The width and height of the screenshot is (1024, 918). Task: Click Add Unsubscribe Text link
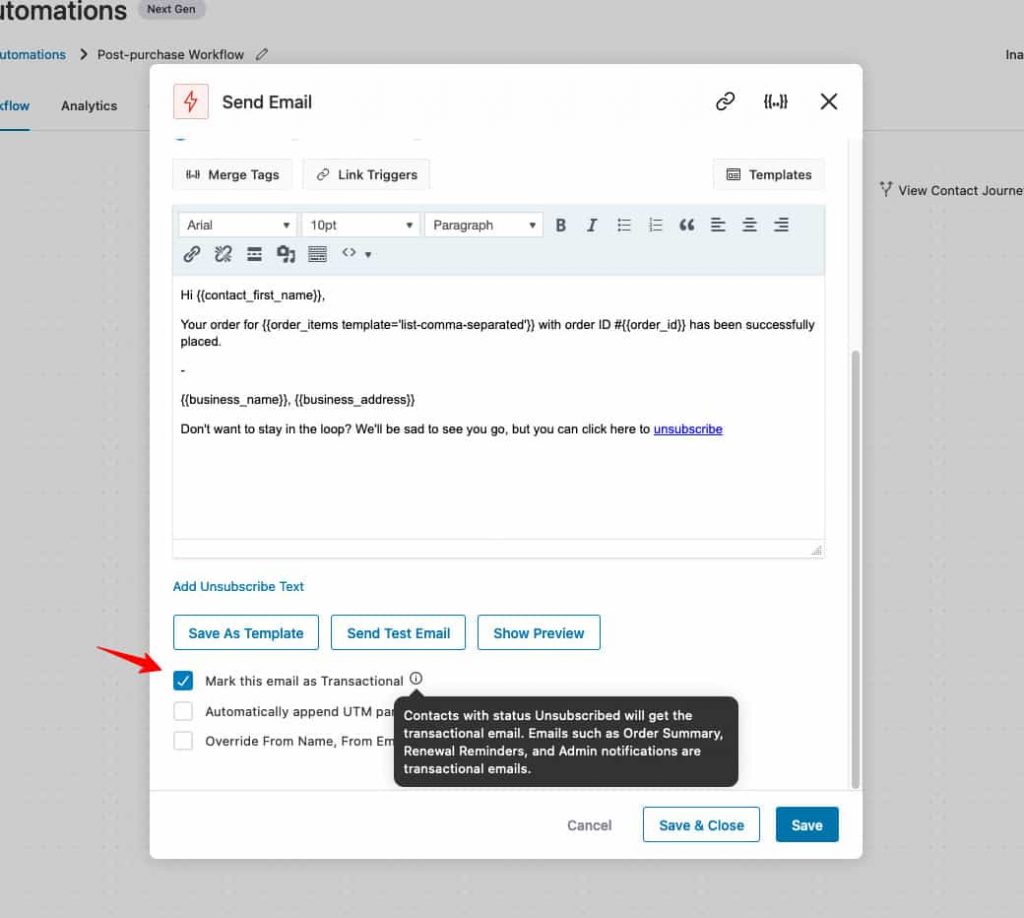238,586
